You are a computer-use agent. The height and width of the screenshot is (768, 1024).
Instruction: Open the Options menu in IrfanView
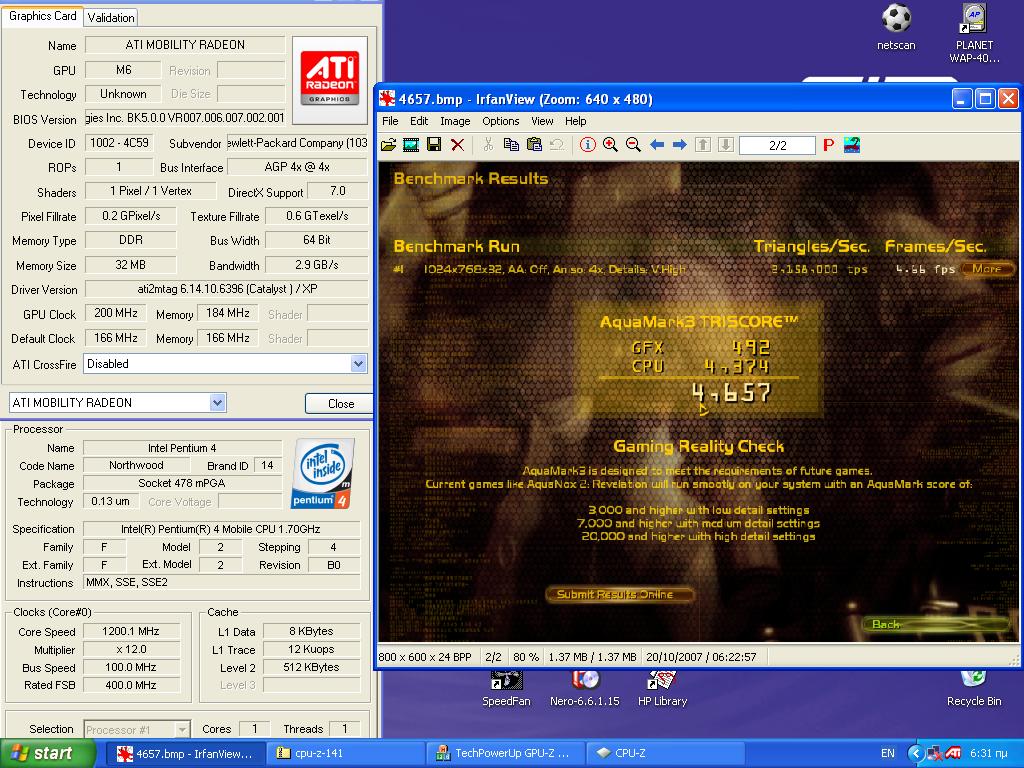pyautogui.click(x=501, y=121)
